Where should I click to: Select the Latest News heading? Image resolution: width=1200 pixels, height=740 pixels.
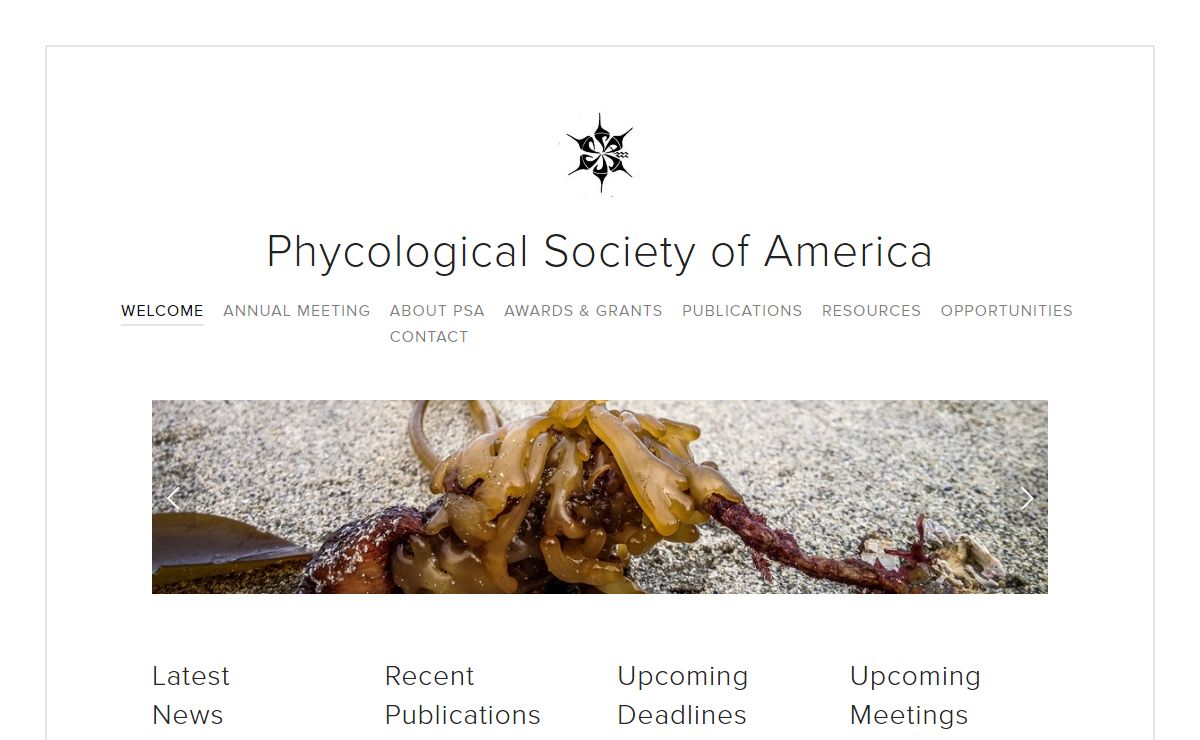coord(191,695)
